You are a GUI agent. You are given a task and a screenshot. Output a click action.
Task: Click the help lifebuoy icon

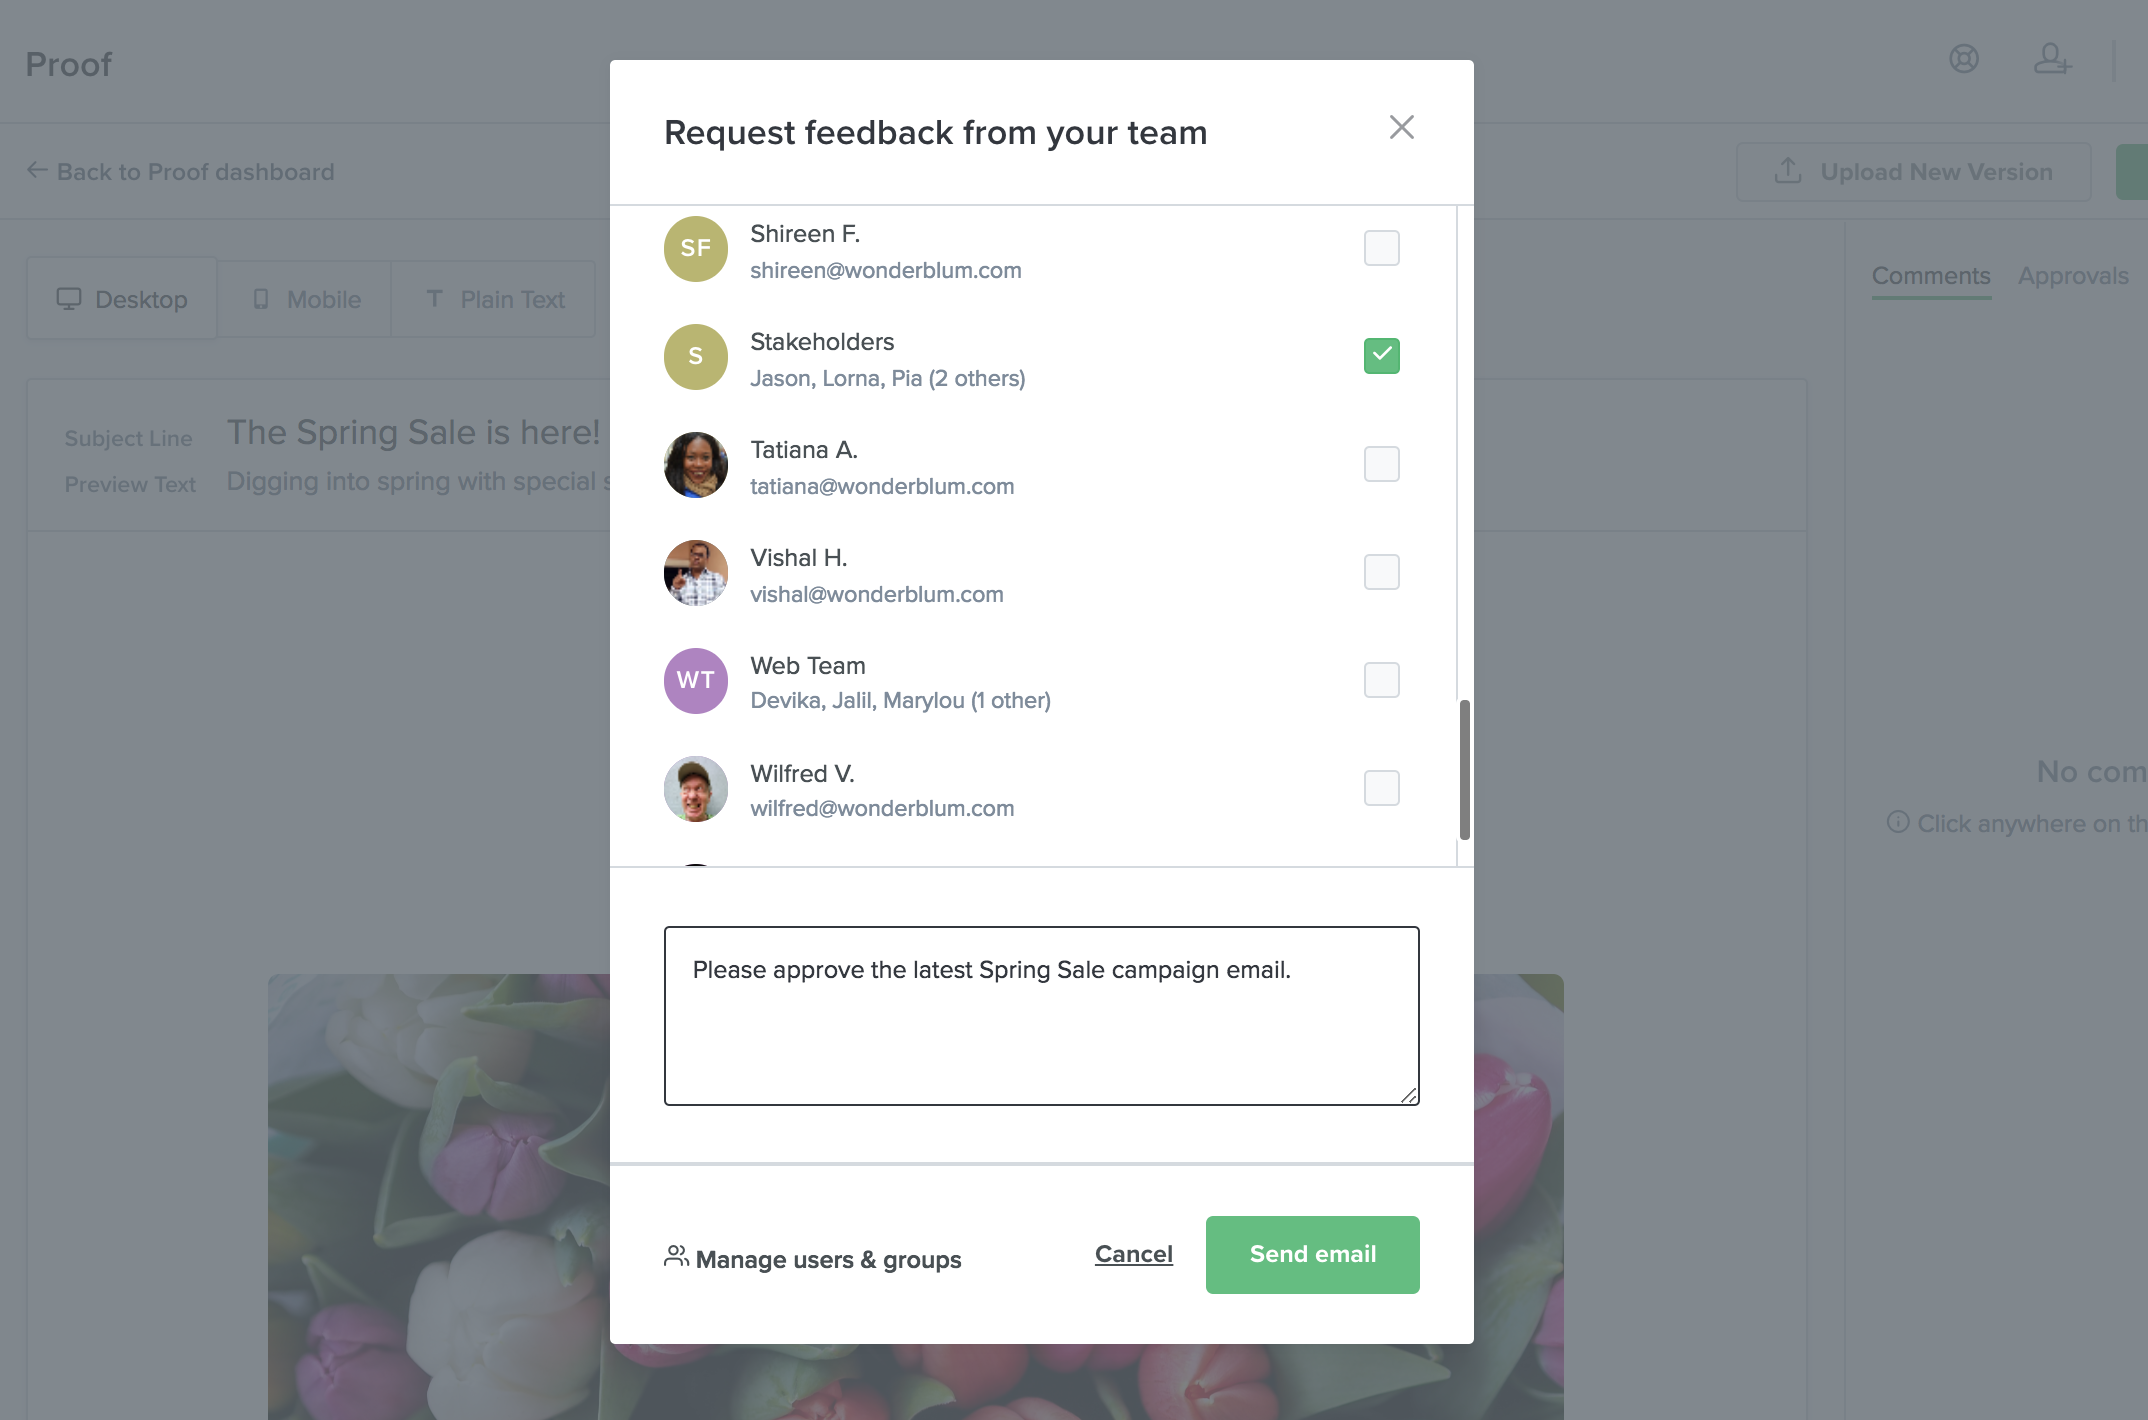pyautogui.click(x=1963, y=60)
